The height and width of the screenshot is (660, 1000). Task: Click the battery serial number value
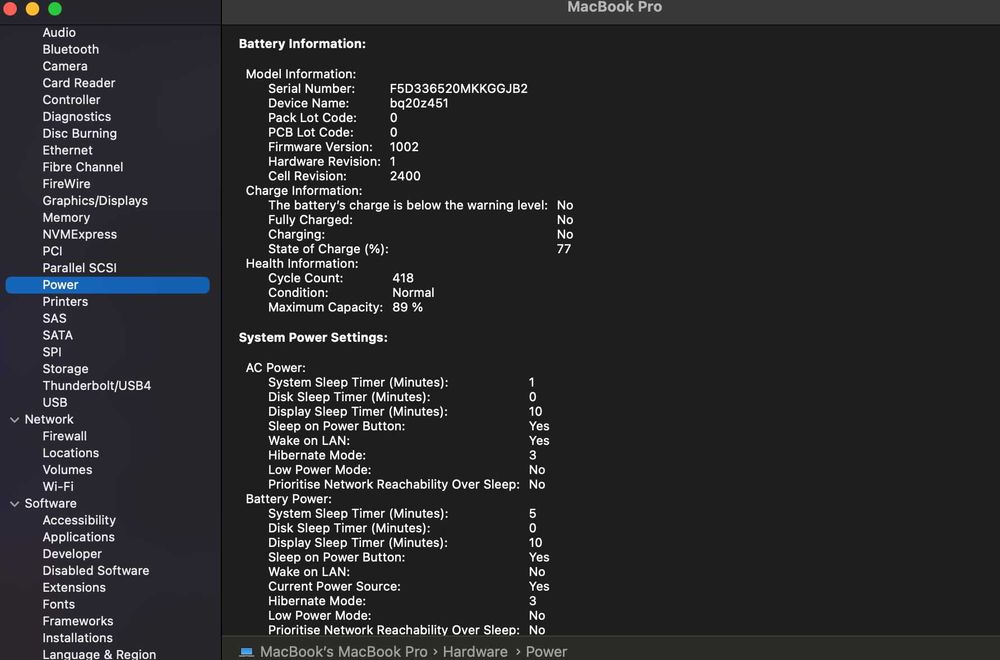(459, 89)
